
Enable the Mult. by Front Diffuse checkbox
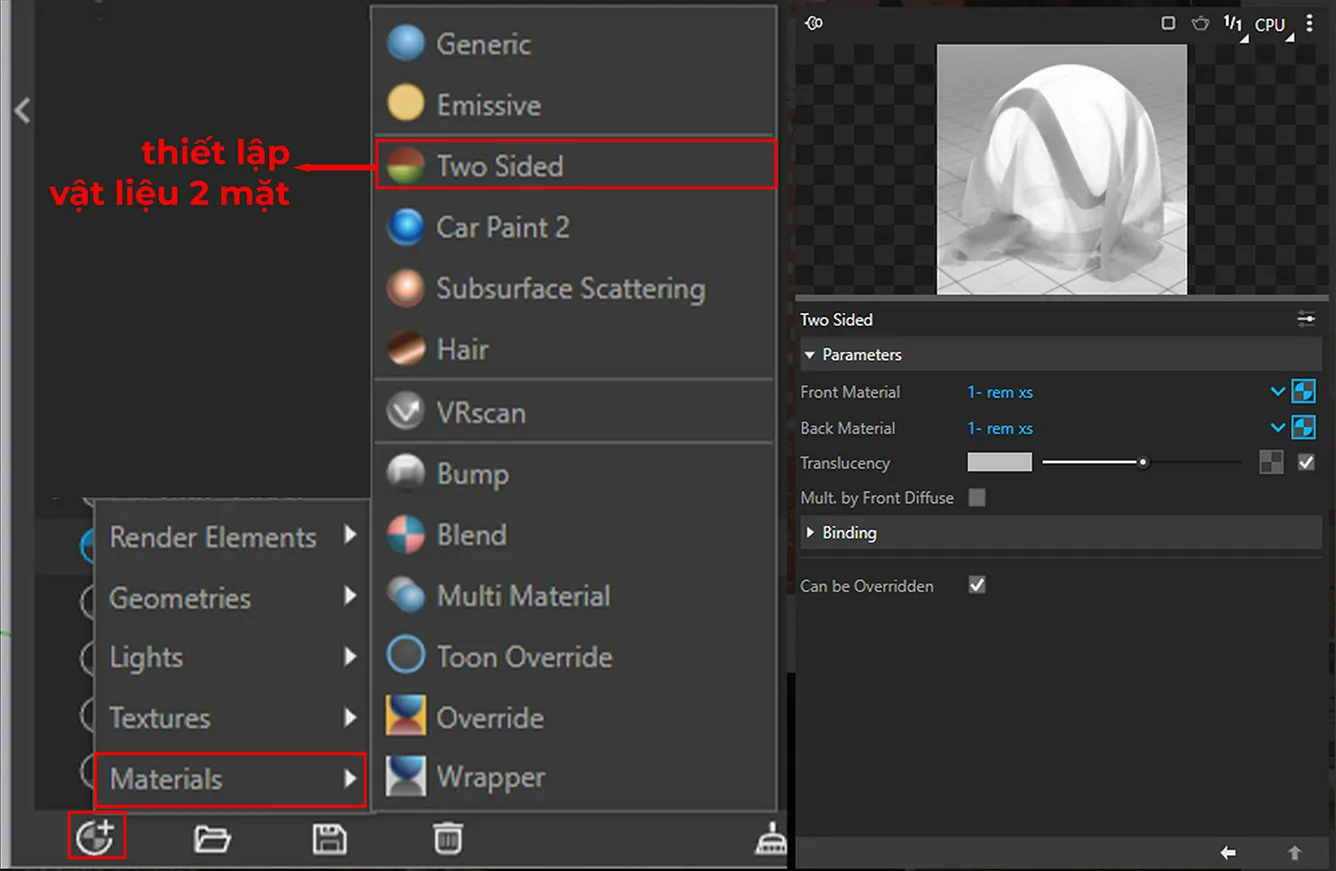click(x=977, y=497)
